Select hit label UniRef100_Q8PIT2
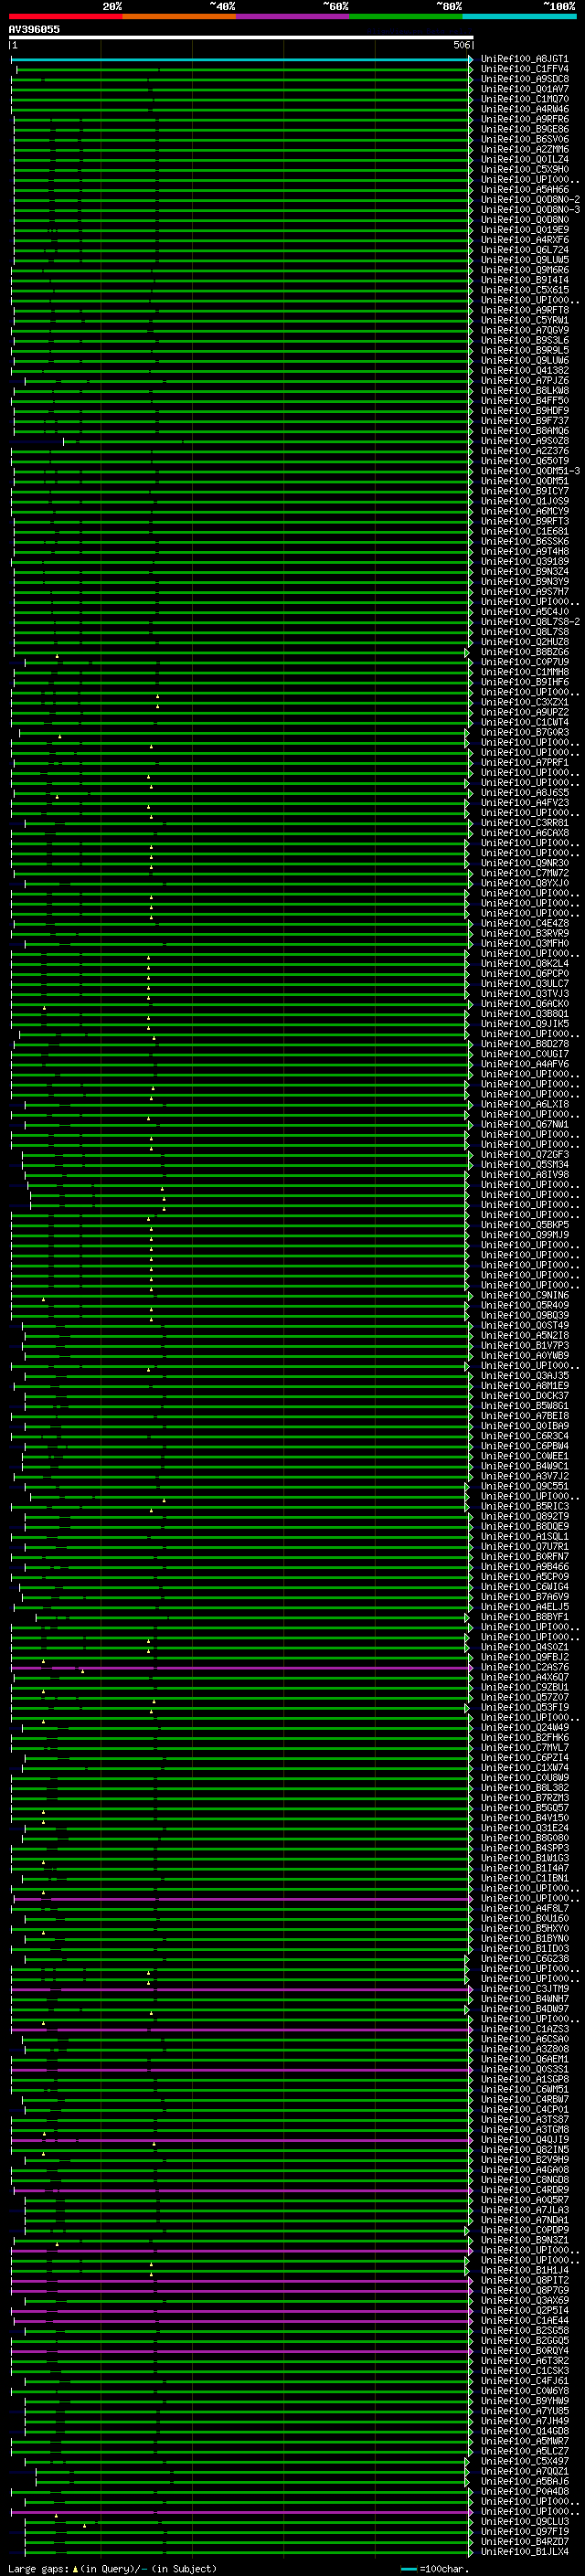Screen dimensions: 585x2576 click(x=524, y=2280)
